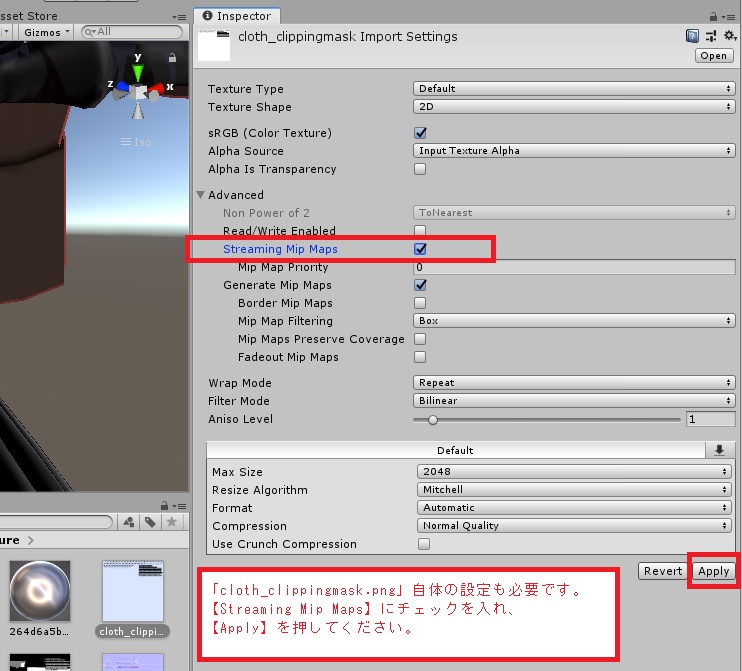Screen dimensions: 742x671
Task: Enable Use Crunch Compression checkbox
Action: pos(424,544)
